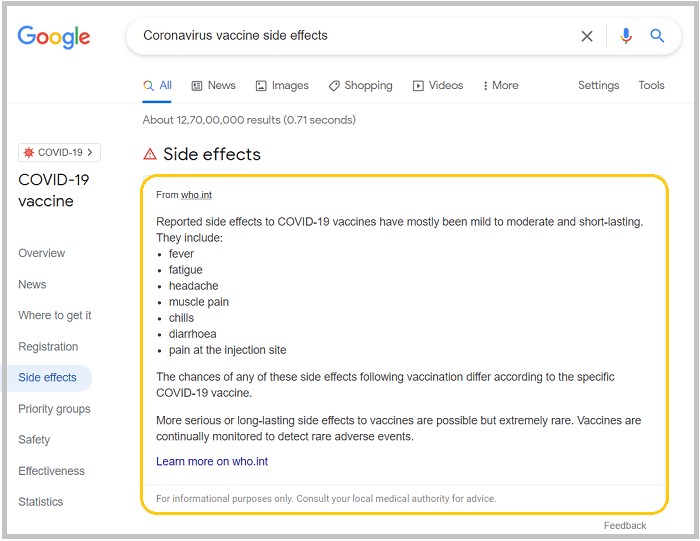Click the 'headache' bullet item
The width and height of the screenshot is (700, 541).
pyautogui.click(x=193, y=286)
